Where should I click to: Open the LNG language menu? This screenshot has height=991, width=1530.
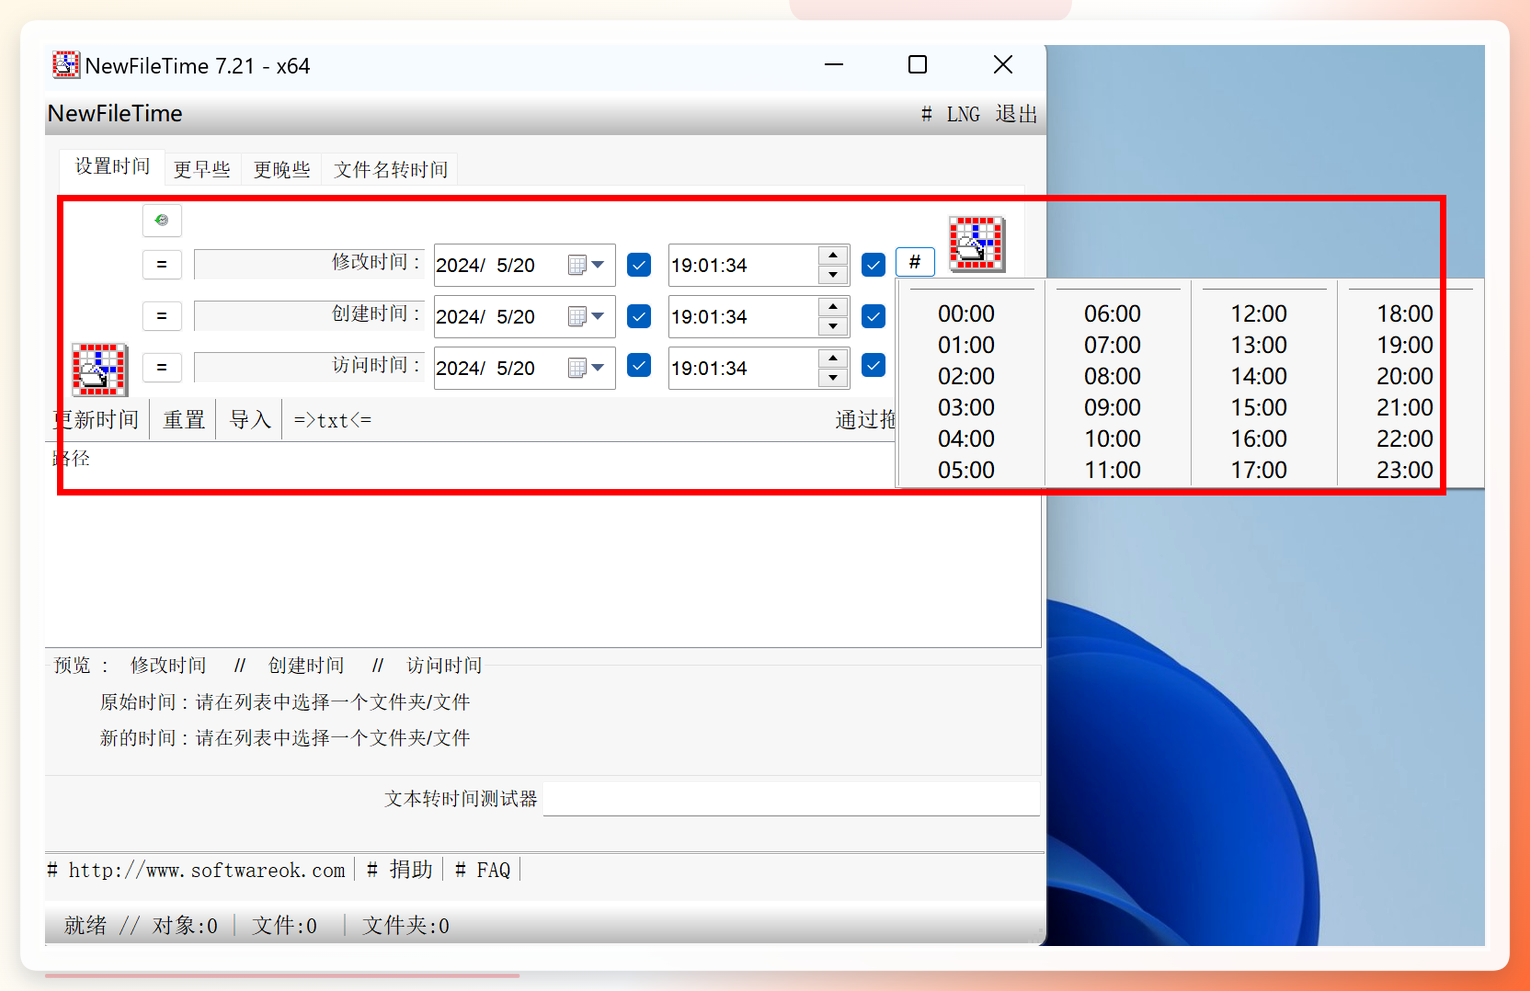[x=963, y=115]
